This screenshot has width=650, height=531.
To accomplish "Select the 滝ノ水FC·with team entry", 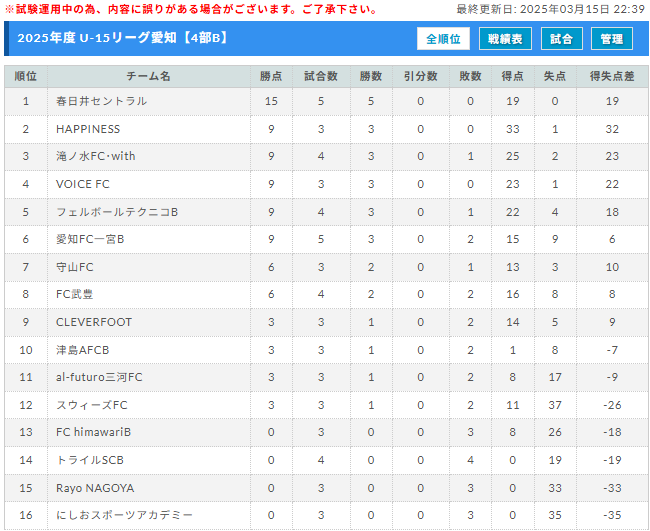I will coord(96,156).
